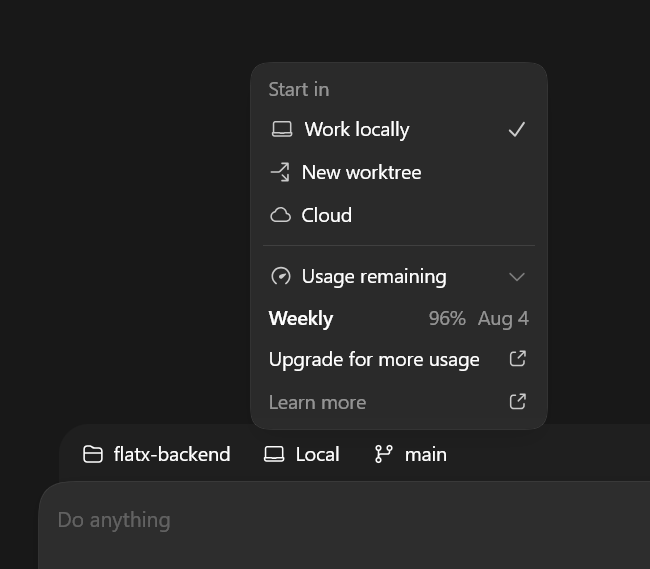Click the Aug 4 reset date
The image size is (650, 569).
[x=503, y=318]
